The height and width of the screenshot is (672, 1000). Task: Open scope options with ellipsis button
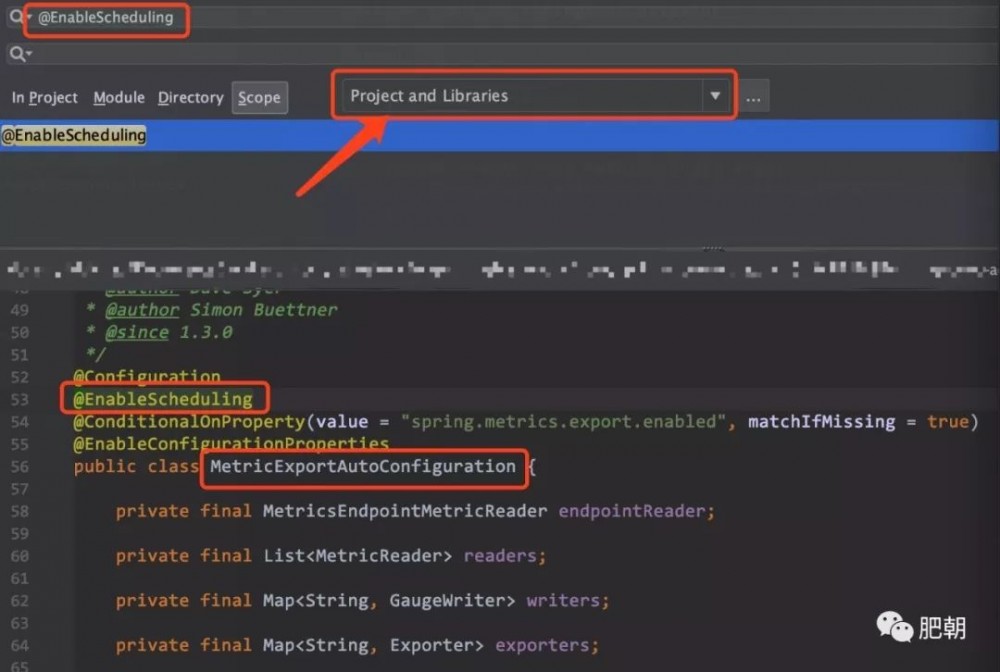753,97
